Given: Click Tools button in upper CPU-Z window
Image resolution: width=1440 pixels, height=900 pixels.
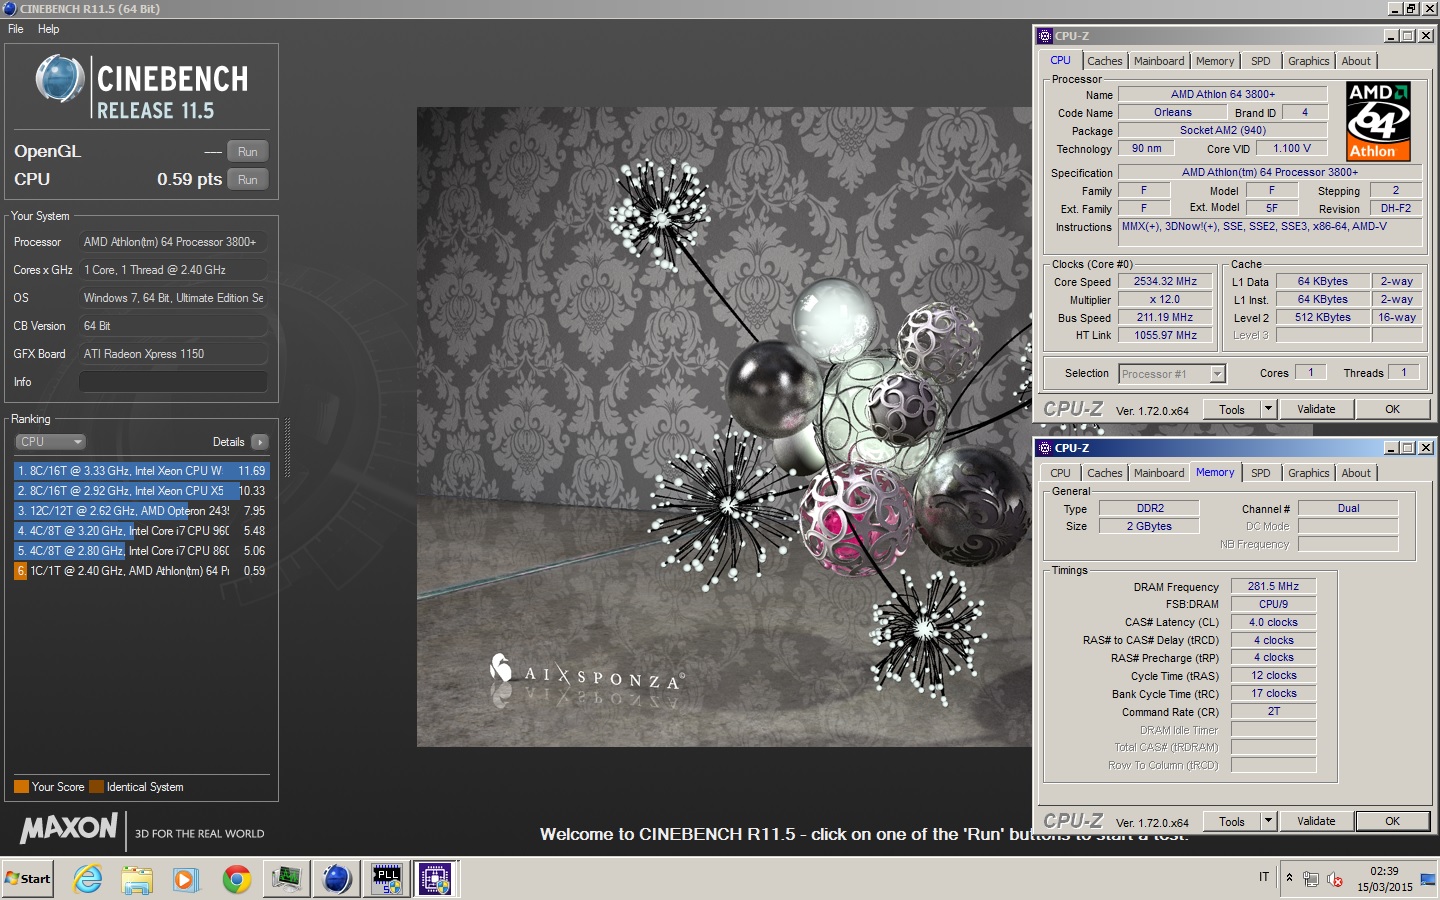Looking at the screenshot, I should pyautogui.click(x=1232, y=410).
